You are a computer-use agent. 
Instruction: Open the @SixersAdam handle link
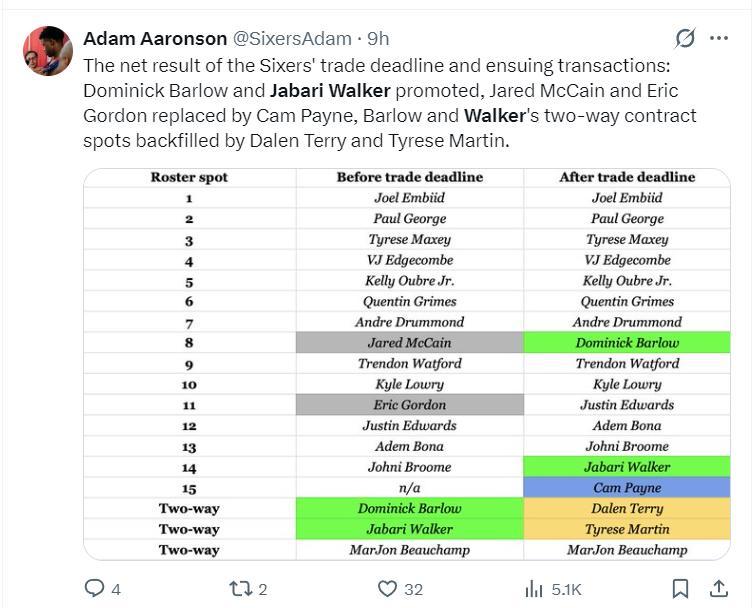click(x=292, y=39)
